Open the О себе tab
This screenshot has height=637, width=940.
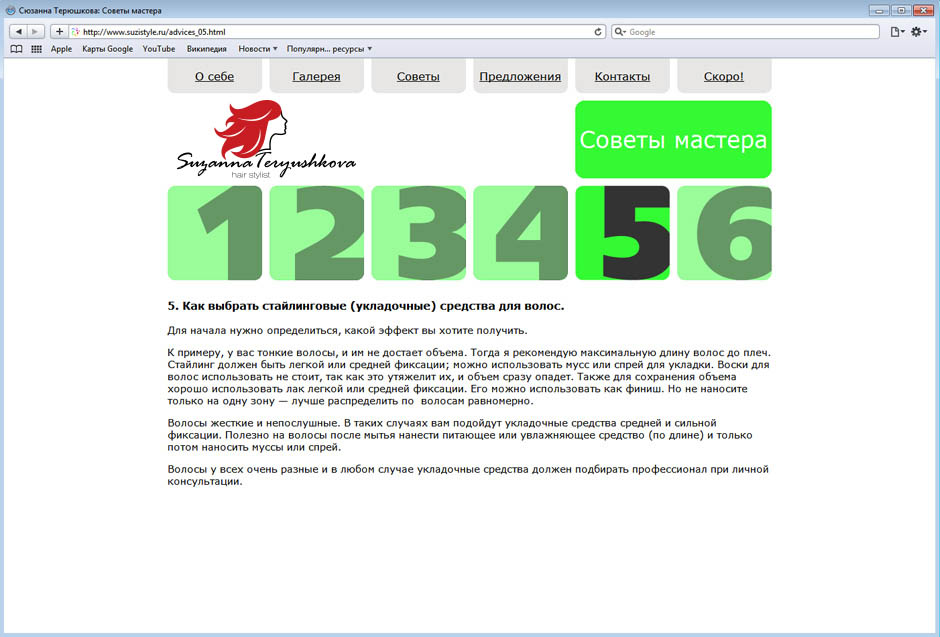pos(214,76)
